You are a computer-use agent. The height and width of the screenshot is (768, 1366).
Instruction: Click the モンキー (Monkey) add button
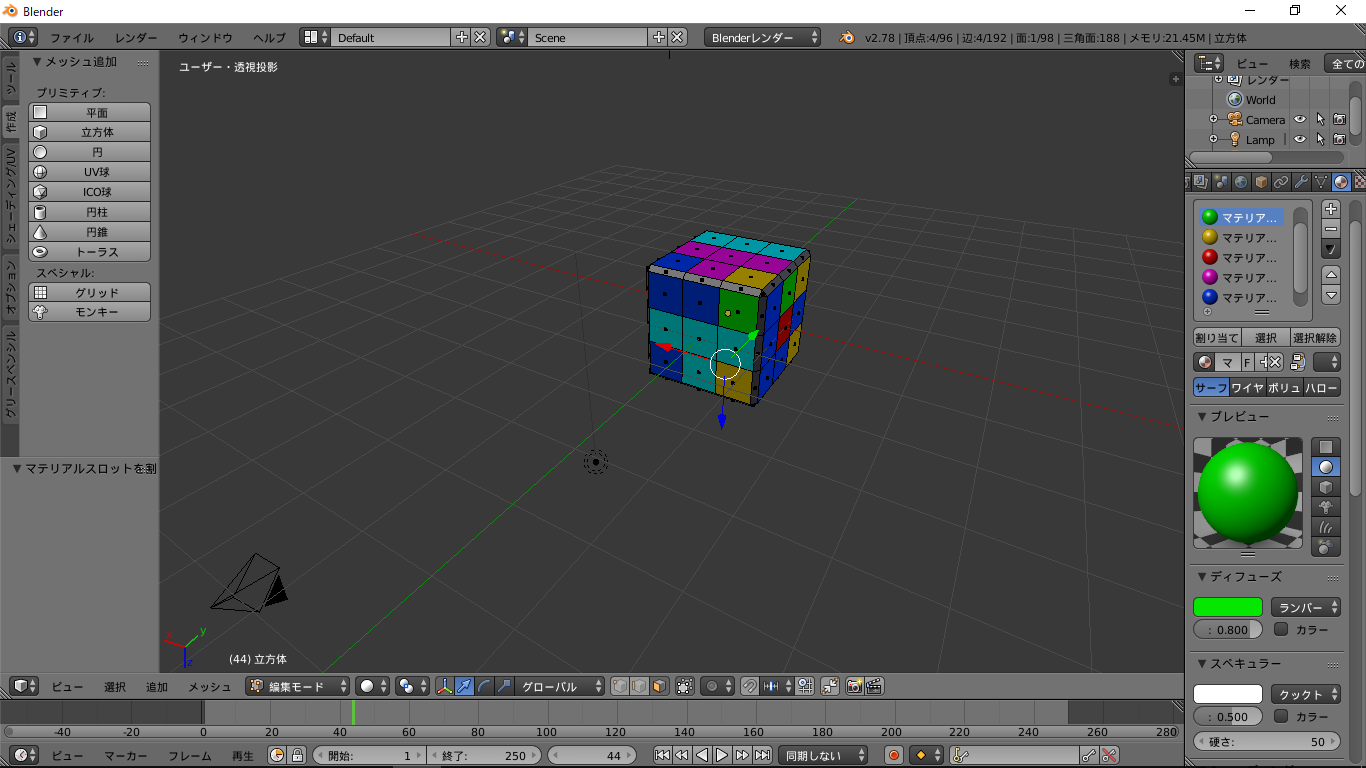90,312
